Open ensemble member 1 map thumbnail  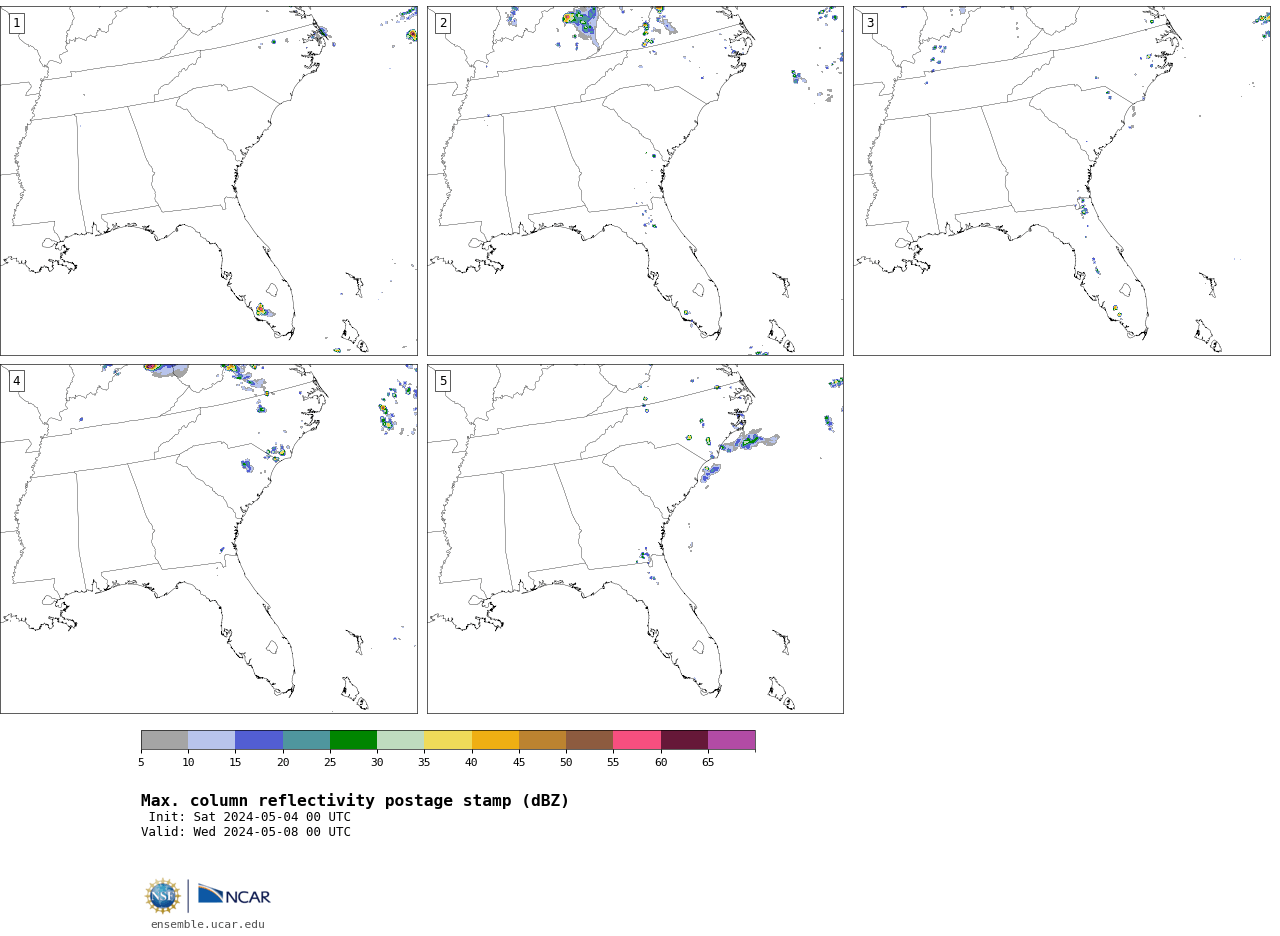click(209, 181)
